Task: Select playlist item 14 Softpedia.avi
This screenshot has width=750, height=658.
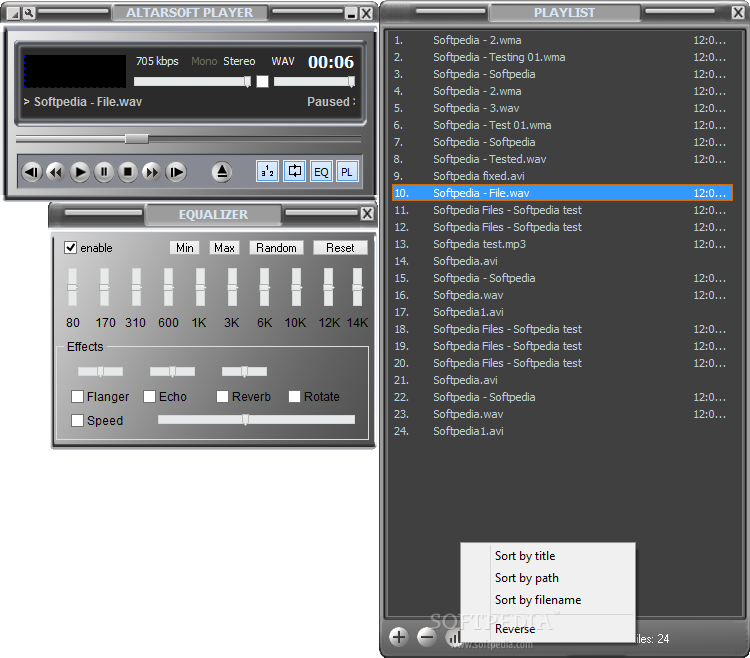Action: tap(562, 261)
